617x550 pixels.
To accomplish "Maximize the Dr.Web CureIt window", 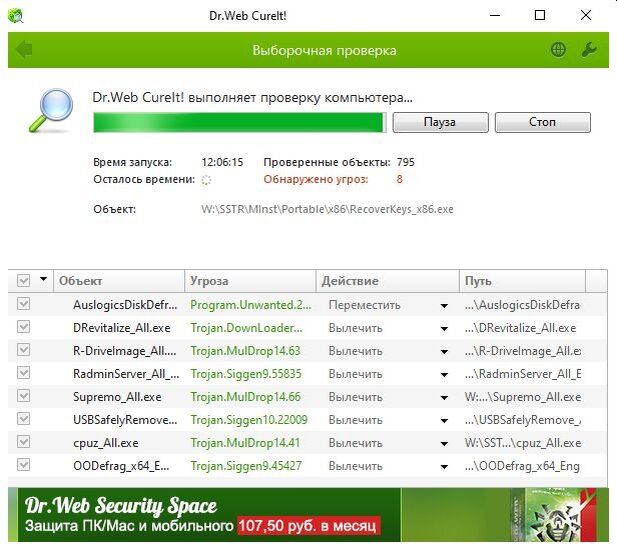I will (x=540, y=16).
